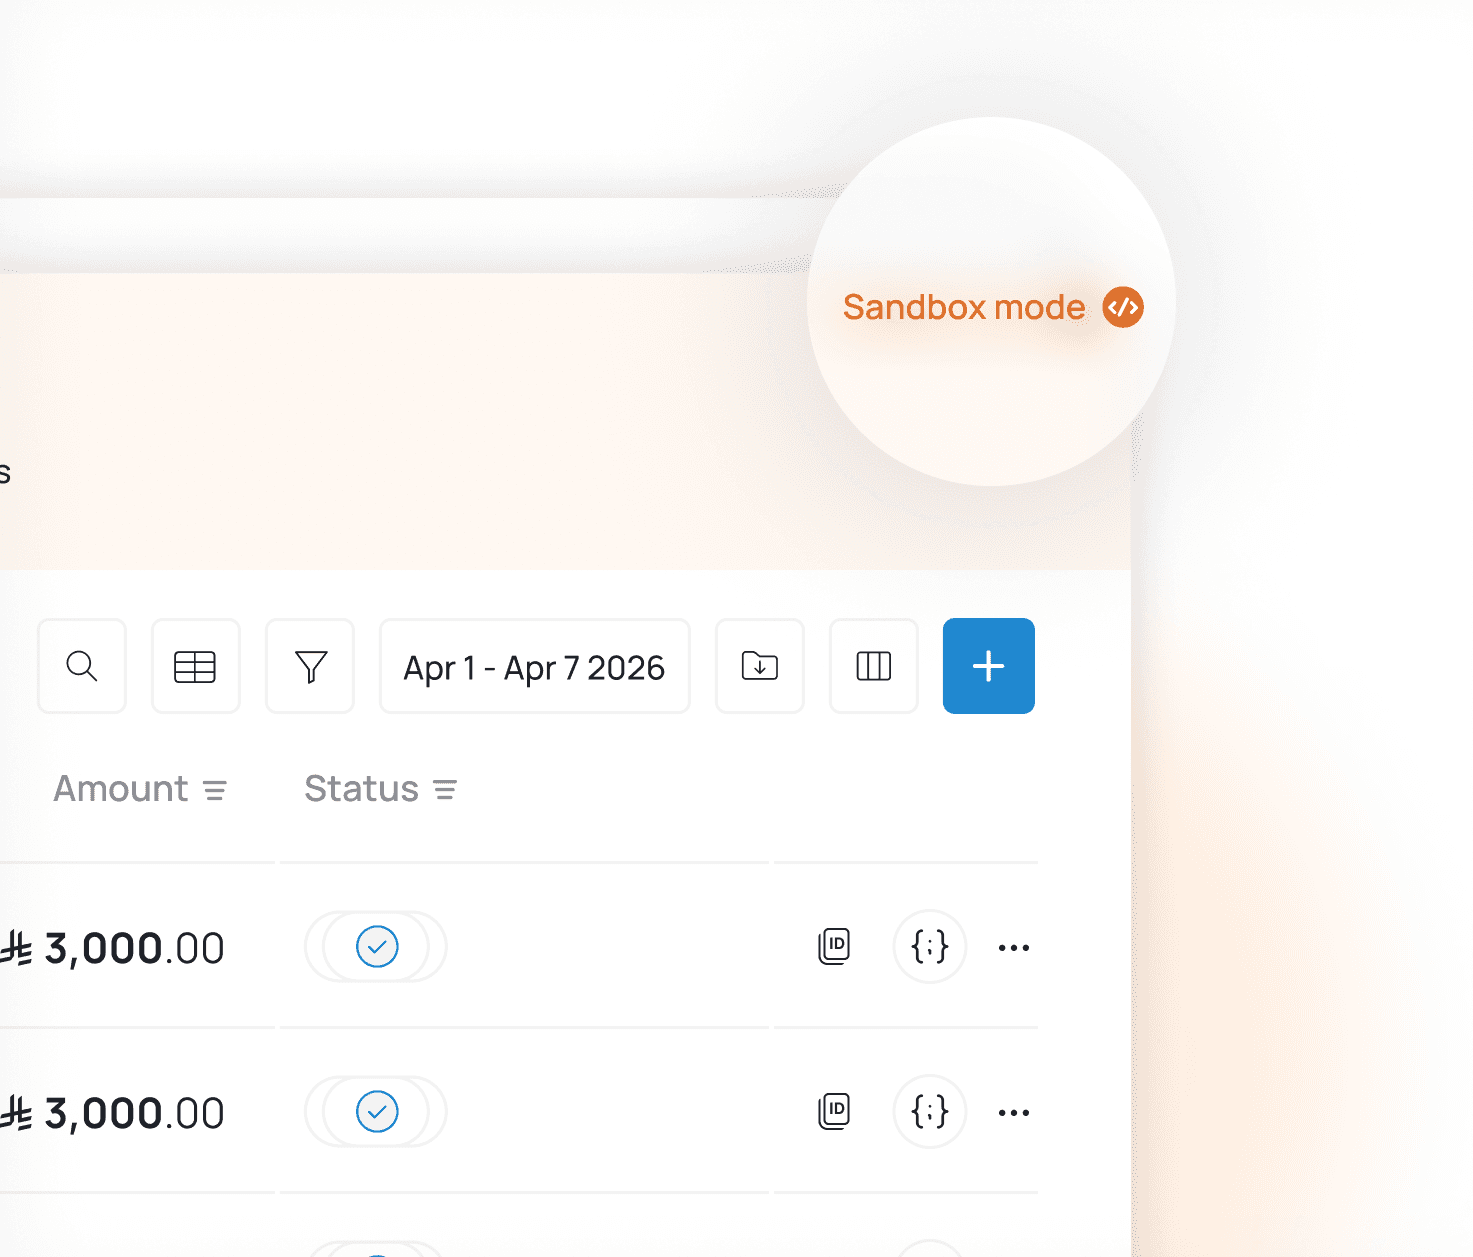
Task: Click the Sandbox mode code icon
Action: coord(1123,307)
